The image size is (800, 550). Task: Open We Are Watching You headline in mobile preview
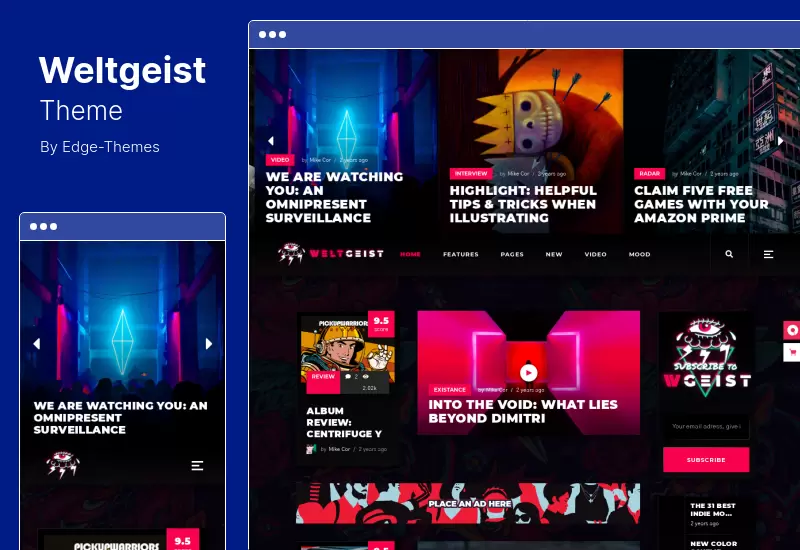120,417
